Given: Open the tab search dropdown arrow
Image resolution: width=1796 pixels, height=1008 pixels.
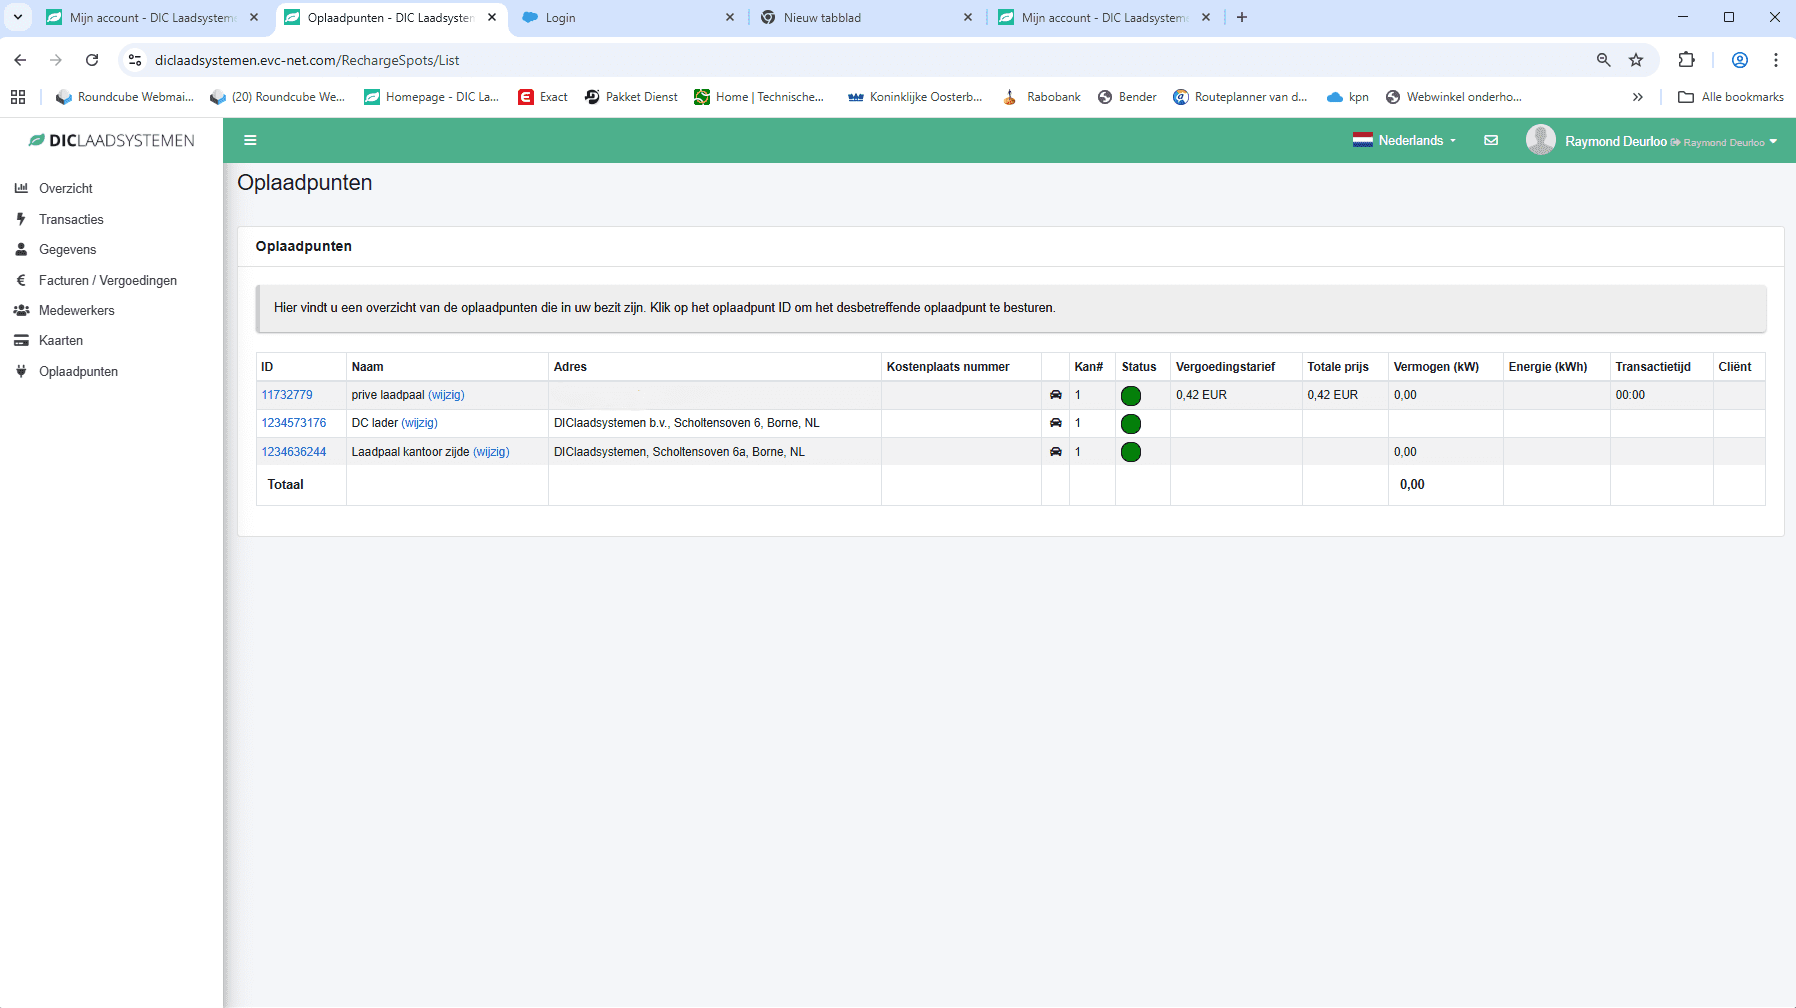Looking at the screenshot, I should [x=18, y=17].
